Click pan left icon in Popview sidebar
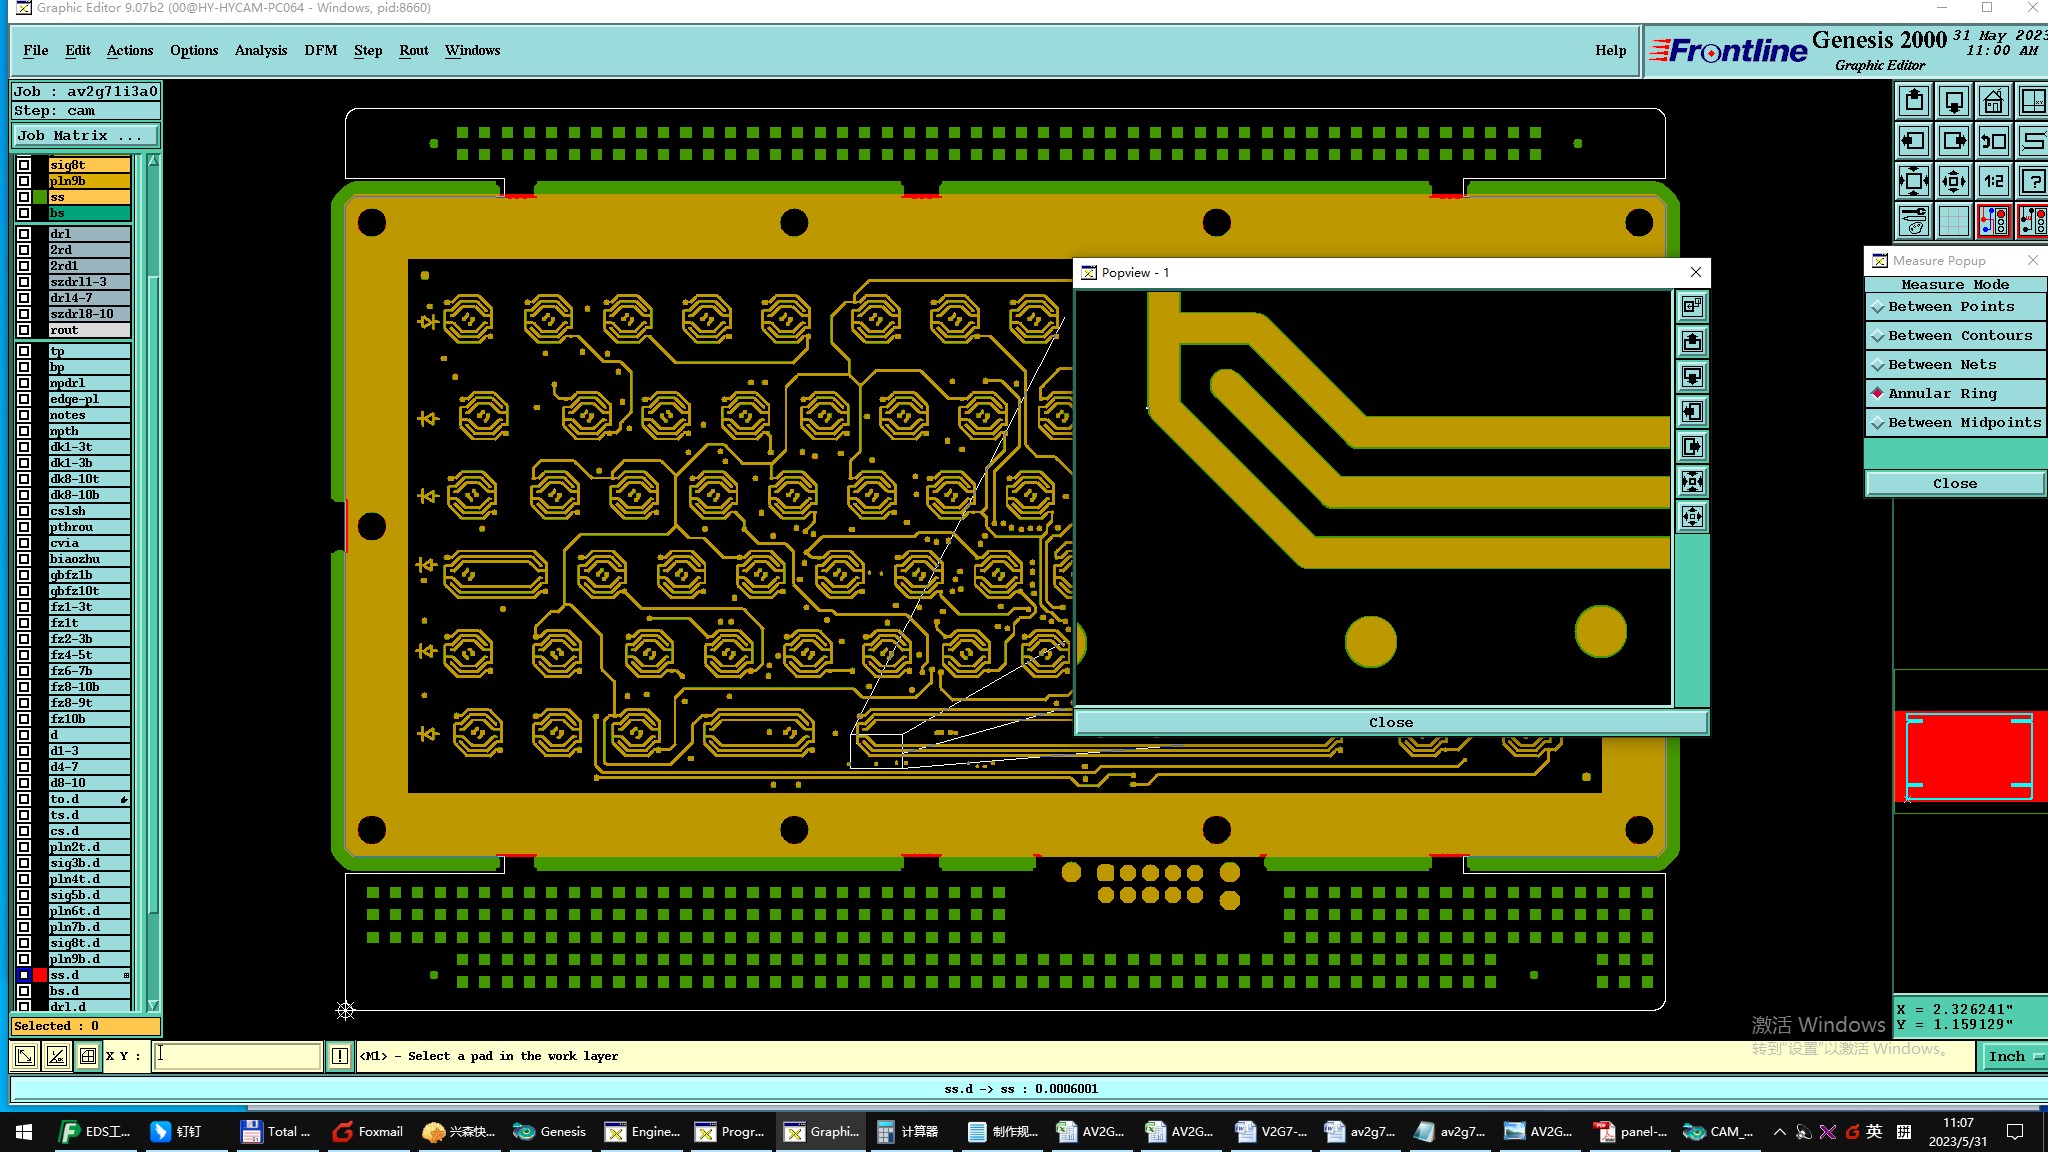The height and width of the screenshot is (1152, 2048). click(x=1692, y=412)
